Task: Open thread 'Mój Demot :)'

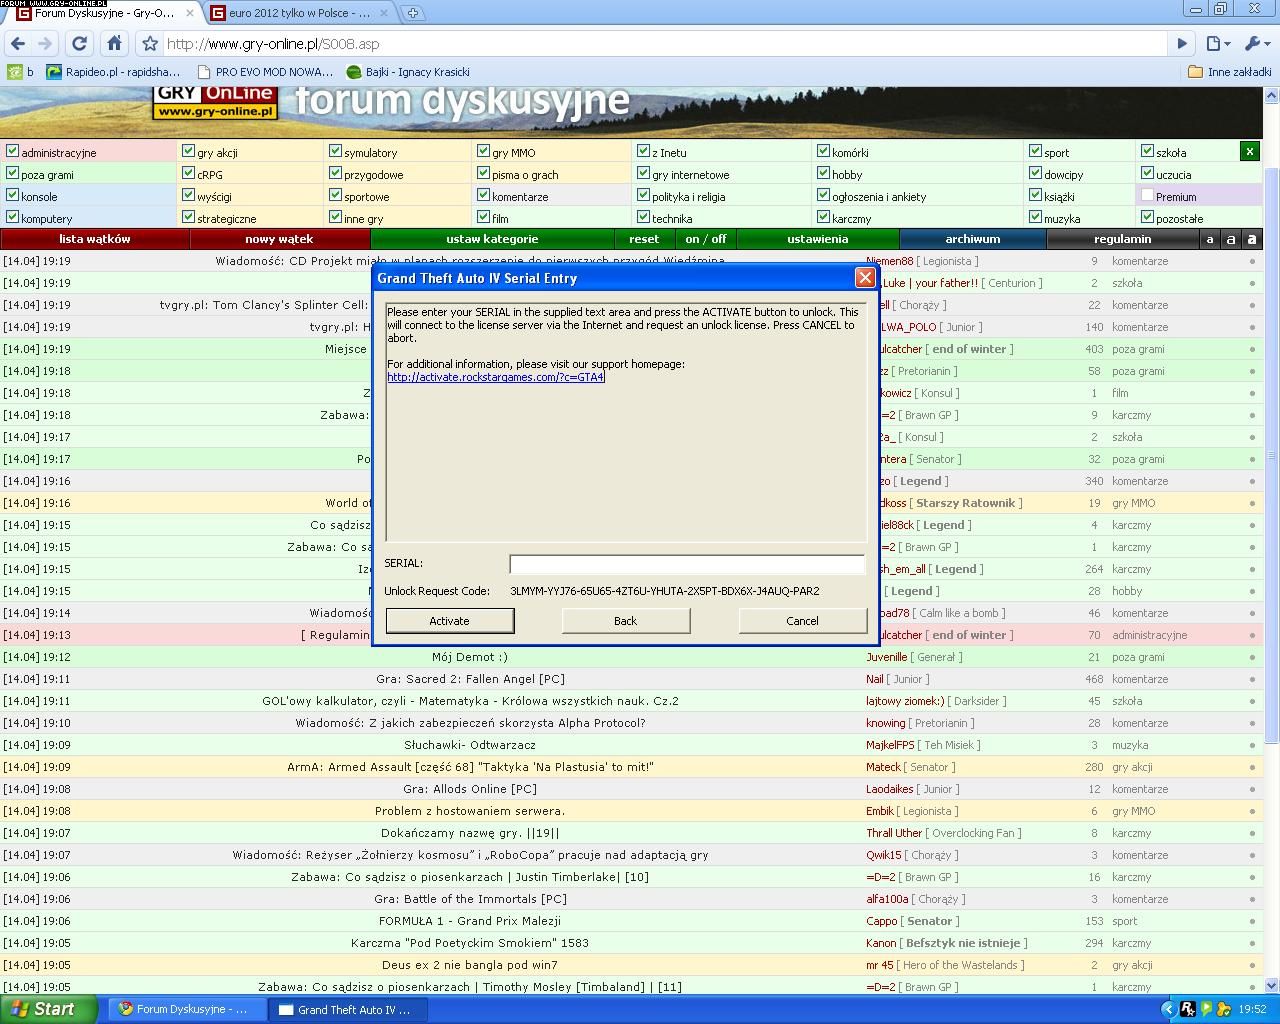Action: 470,657
